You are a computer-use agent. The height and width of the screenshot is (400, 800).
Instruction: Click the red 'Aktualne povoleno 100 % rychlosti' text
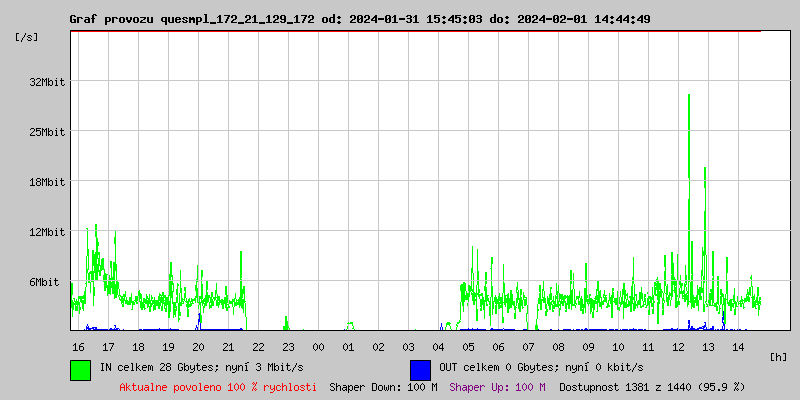click(x=218, y=387)
